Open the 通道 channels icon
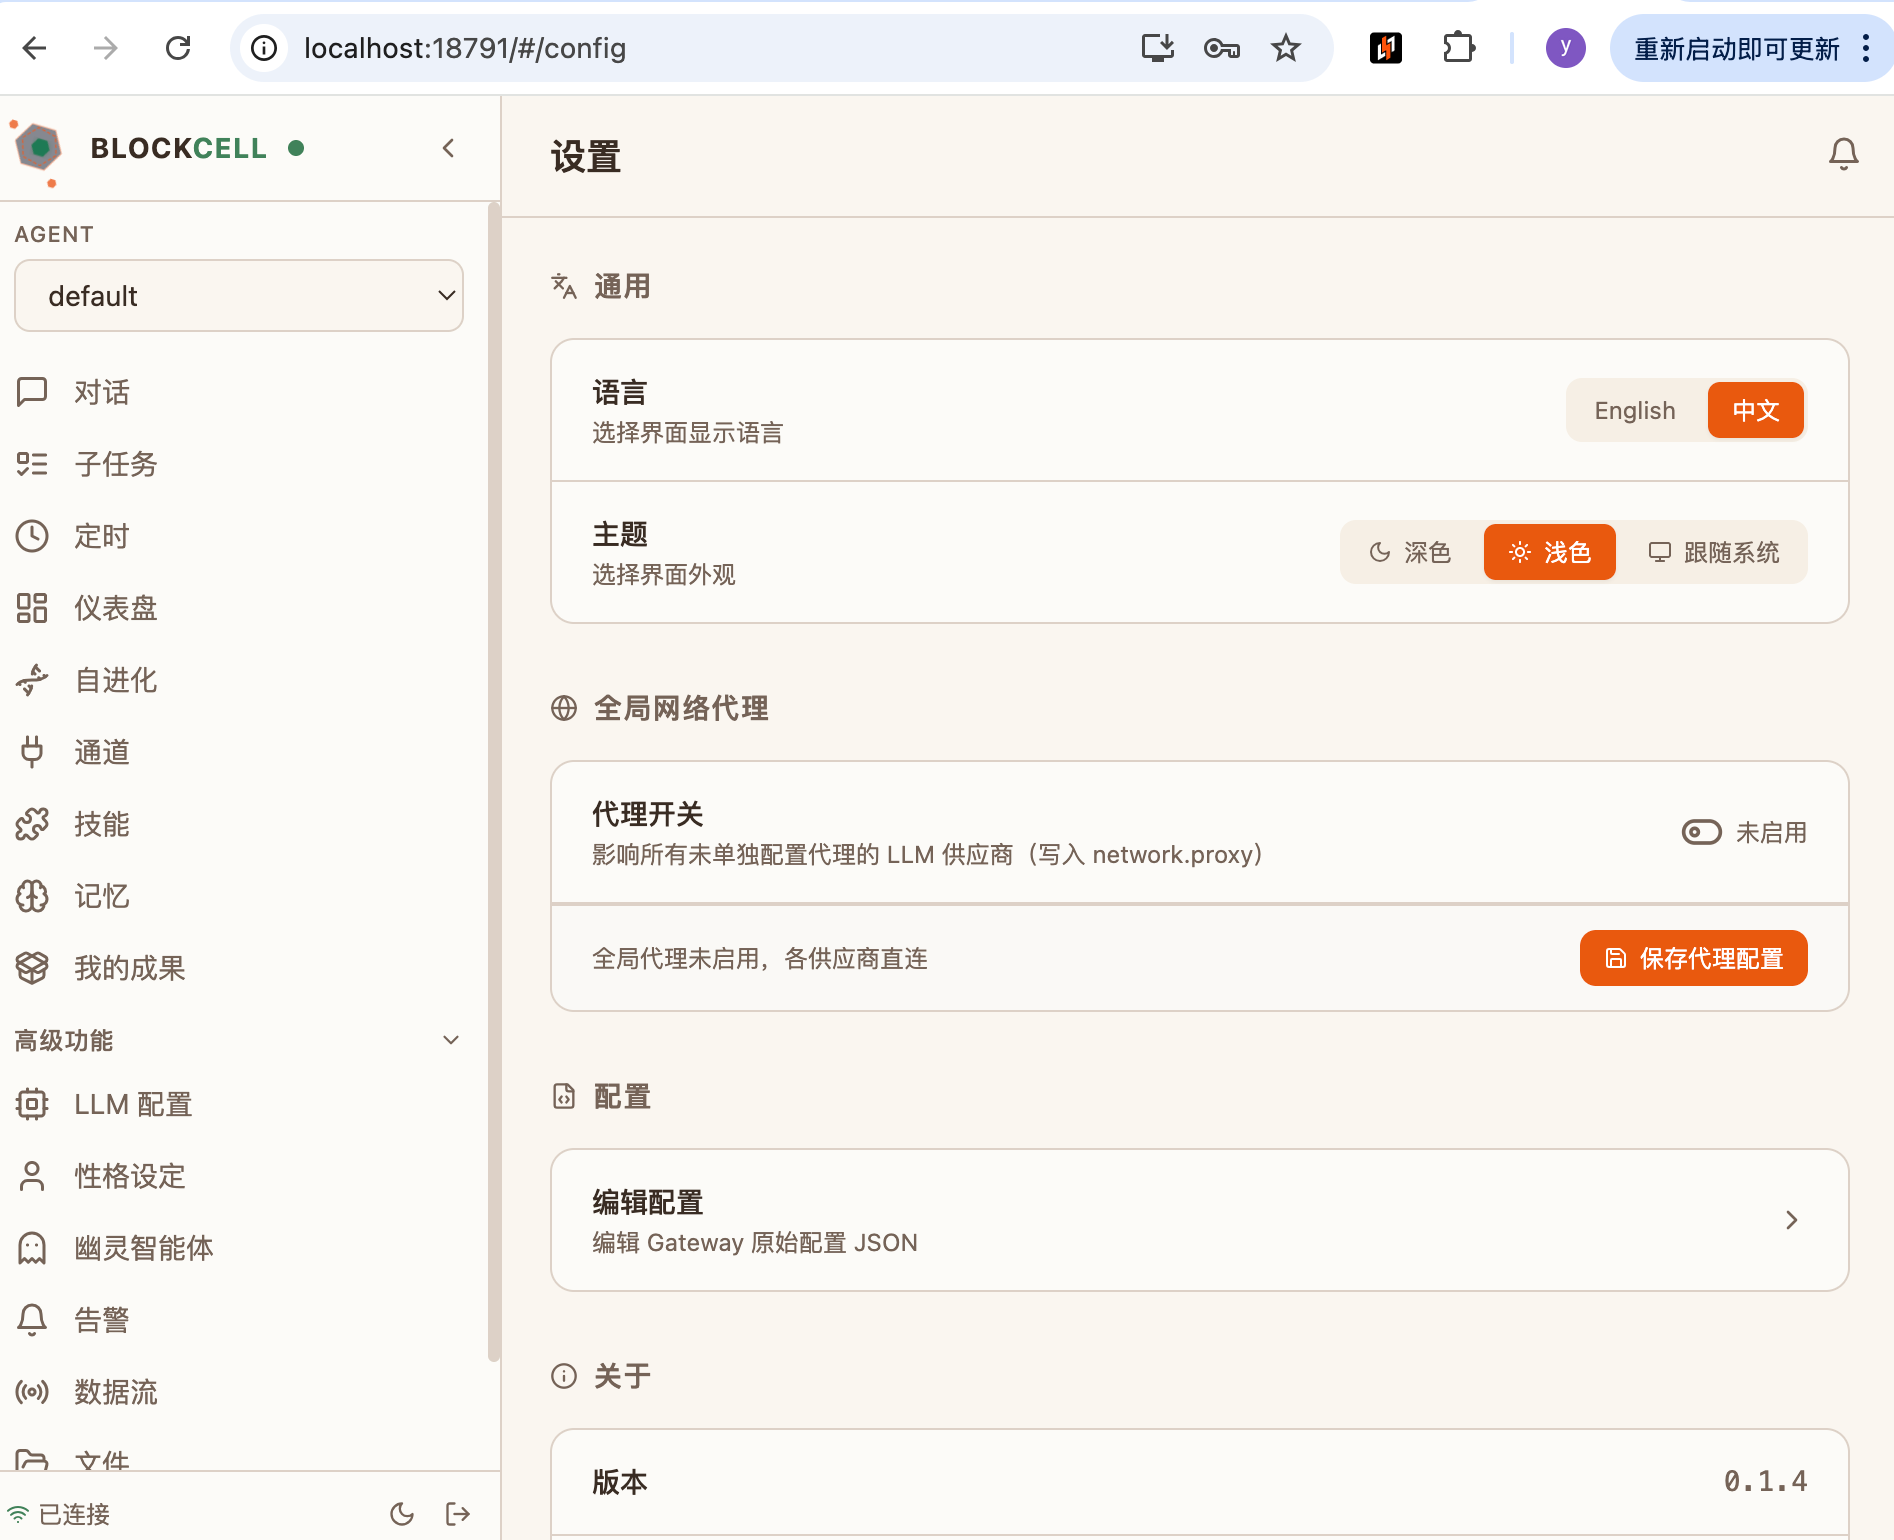The image size is (1894, 1540). pyautogui.click(x=33, y=752)
